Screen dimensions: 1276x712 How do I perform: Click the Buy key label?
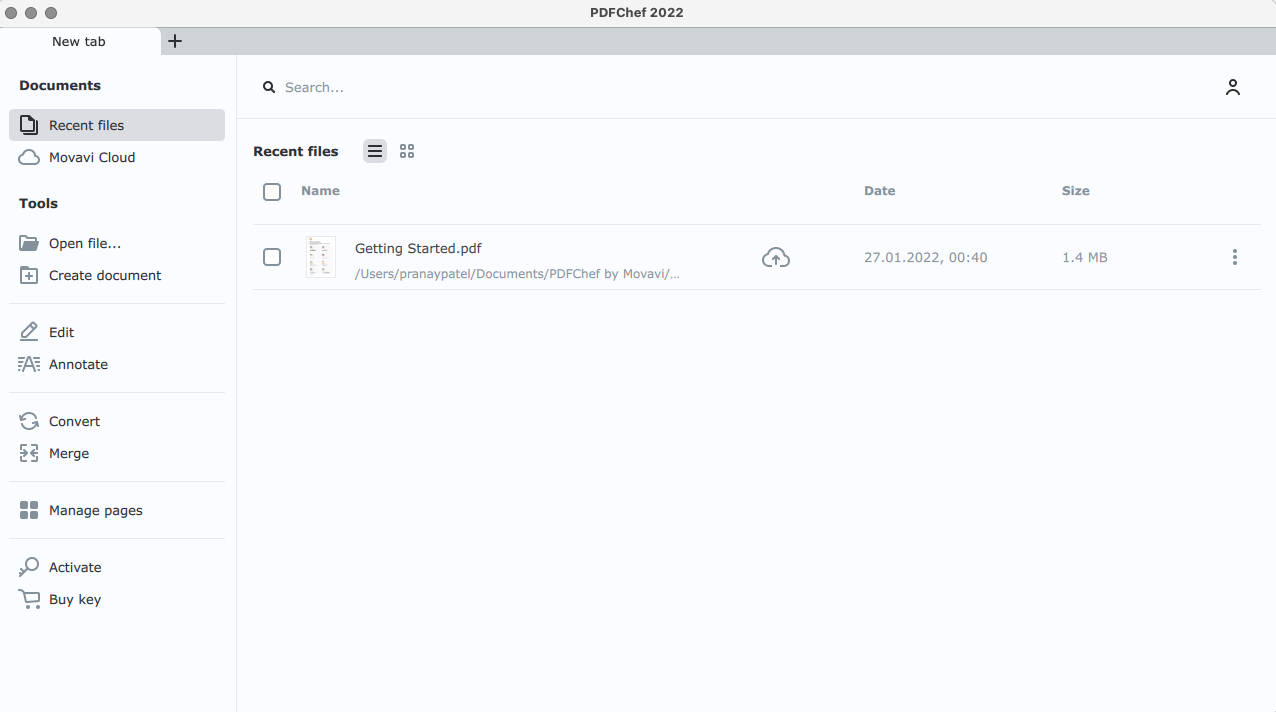click(x=75, y=599)
